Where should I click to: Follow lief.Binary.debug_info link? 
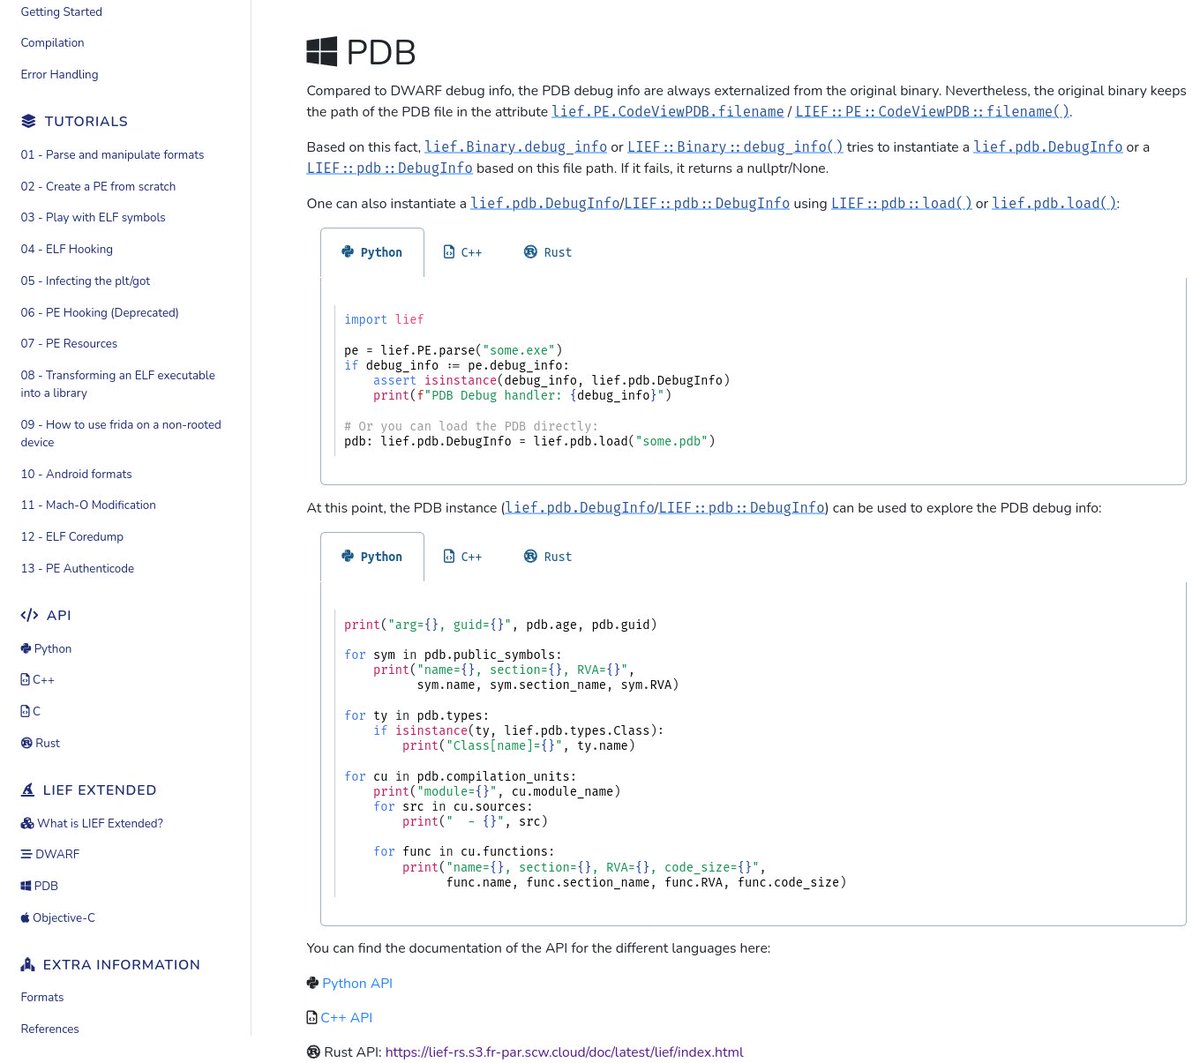pyautogui.click(x=516, y=146)
